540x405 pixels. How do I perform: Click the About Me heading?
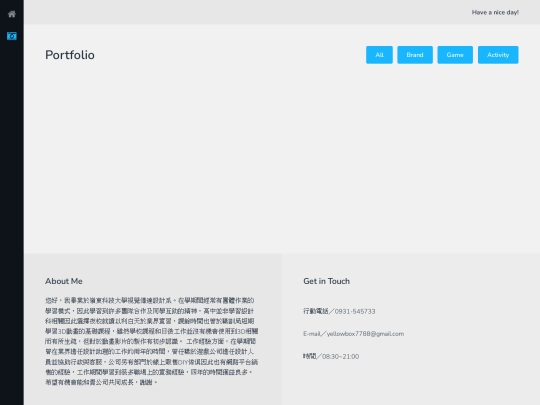point(64,281)
